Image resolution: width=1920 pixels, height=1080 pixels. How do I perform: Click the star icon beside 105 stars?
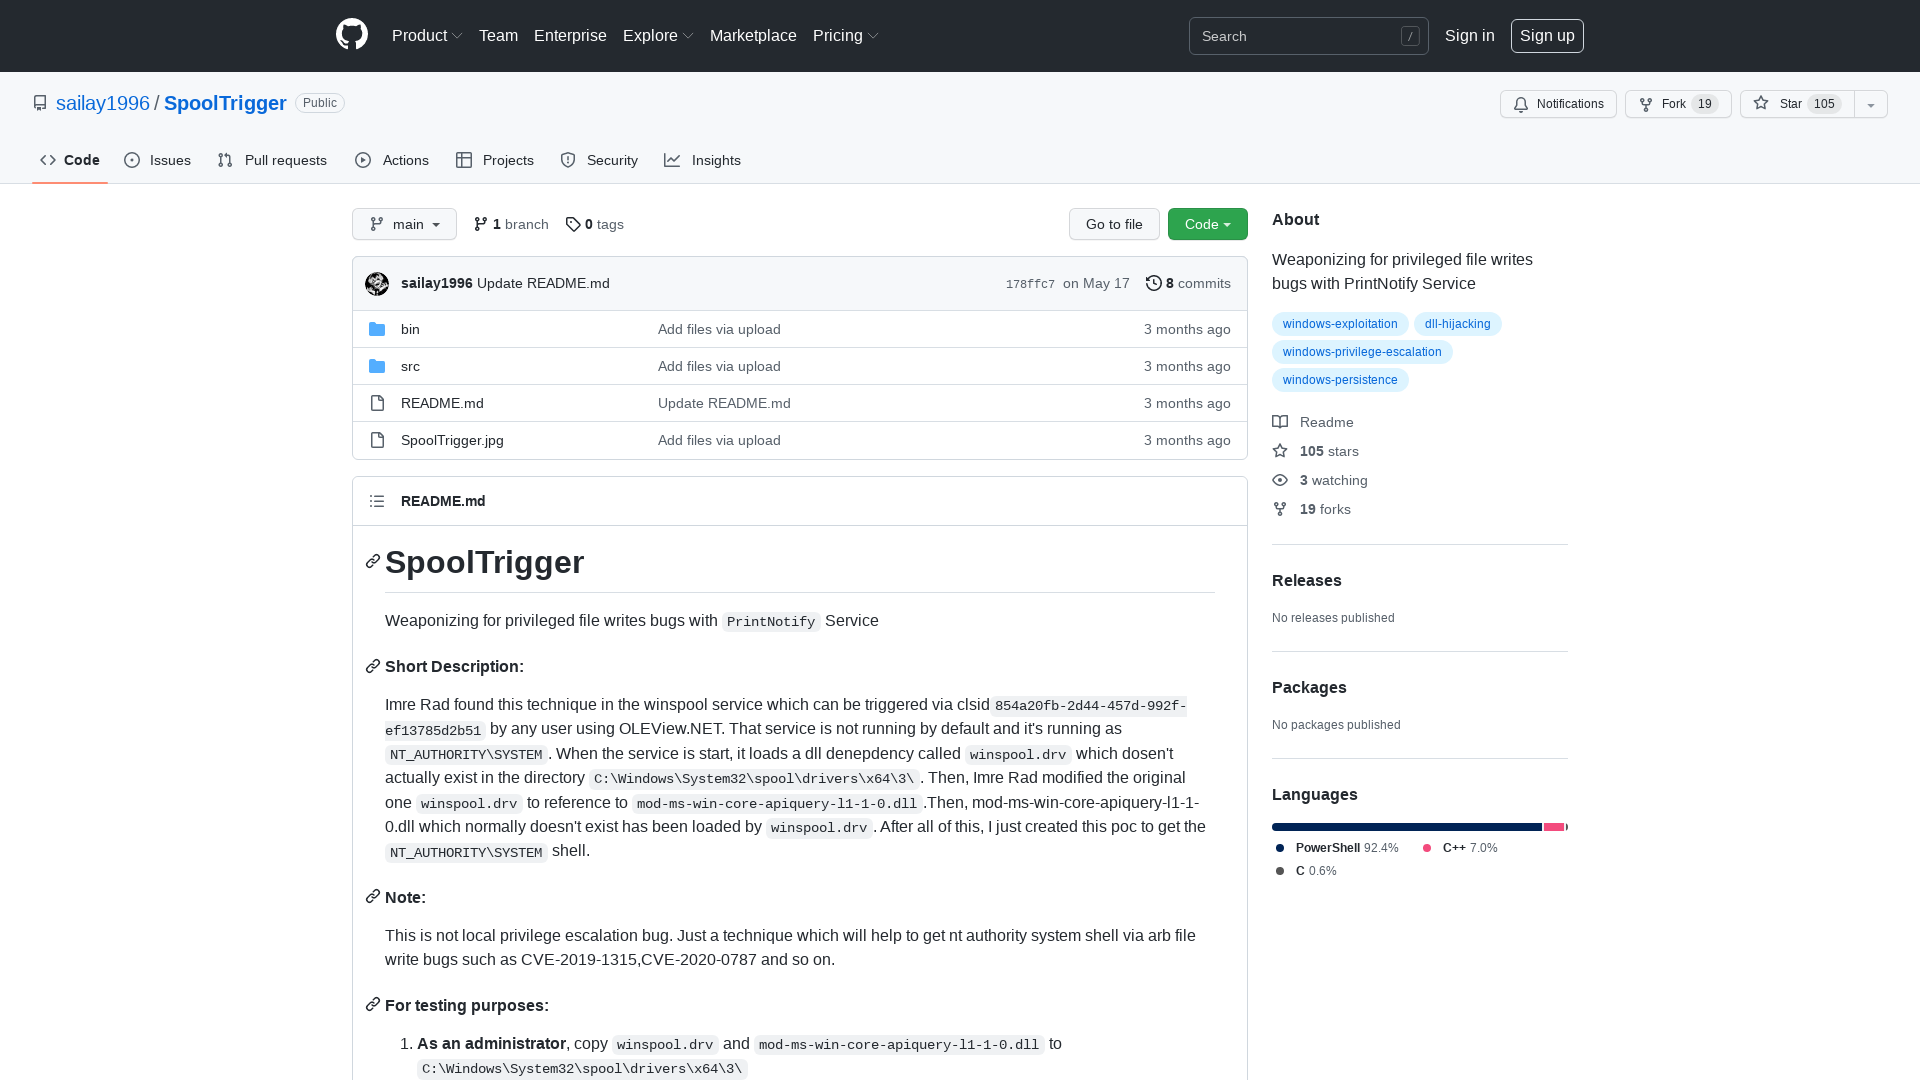[1280, 451]
